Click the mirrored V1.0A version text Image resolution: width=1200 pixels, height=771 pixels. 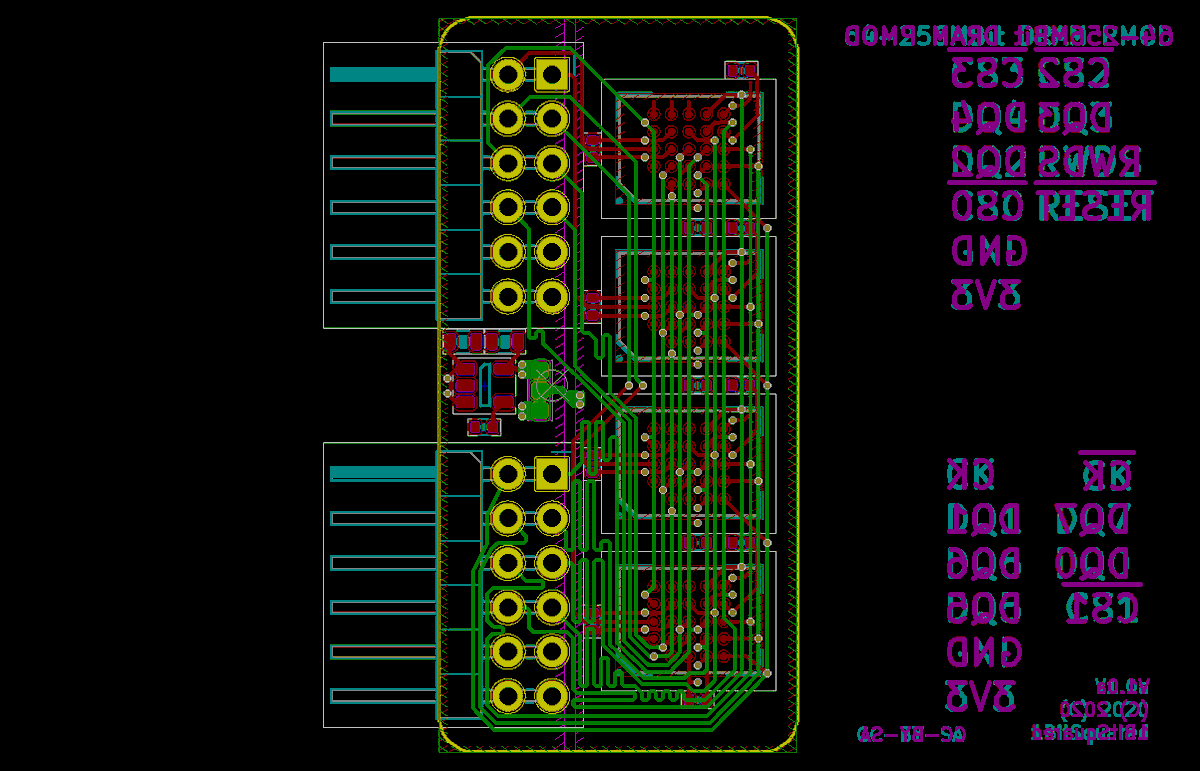pos(1122,687)
